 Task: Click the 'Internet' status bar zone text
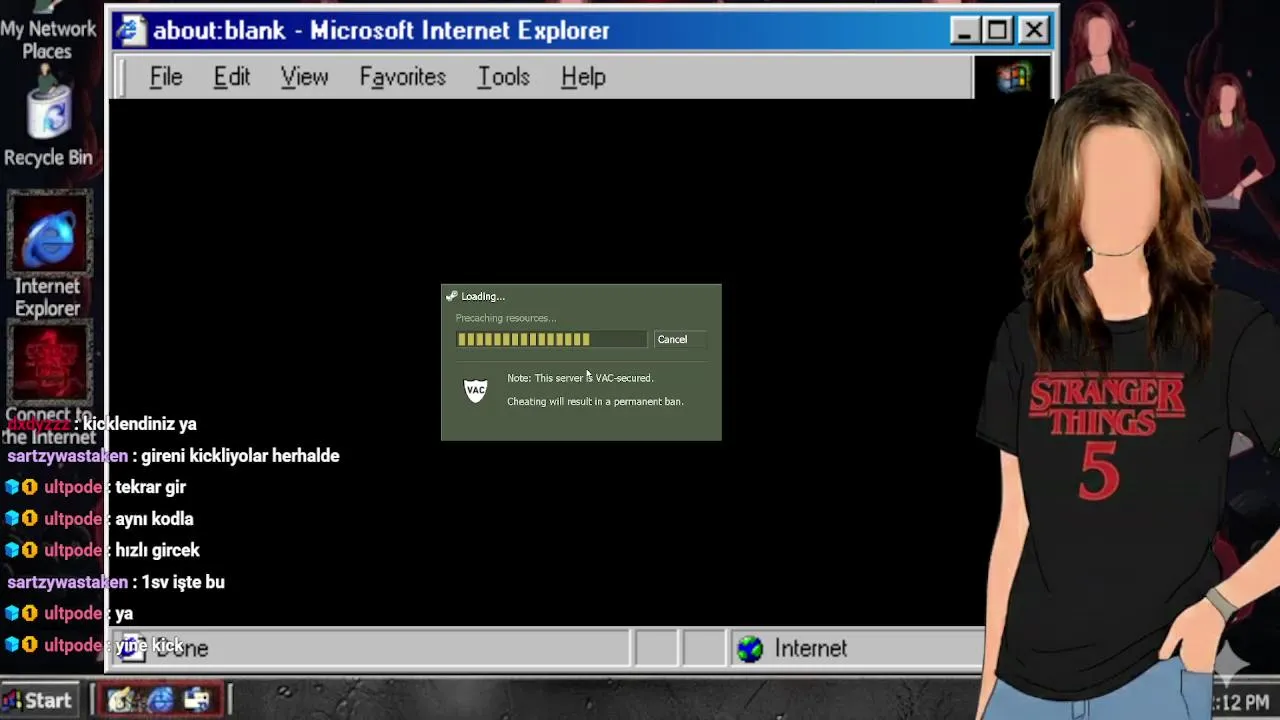(811, 649)
